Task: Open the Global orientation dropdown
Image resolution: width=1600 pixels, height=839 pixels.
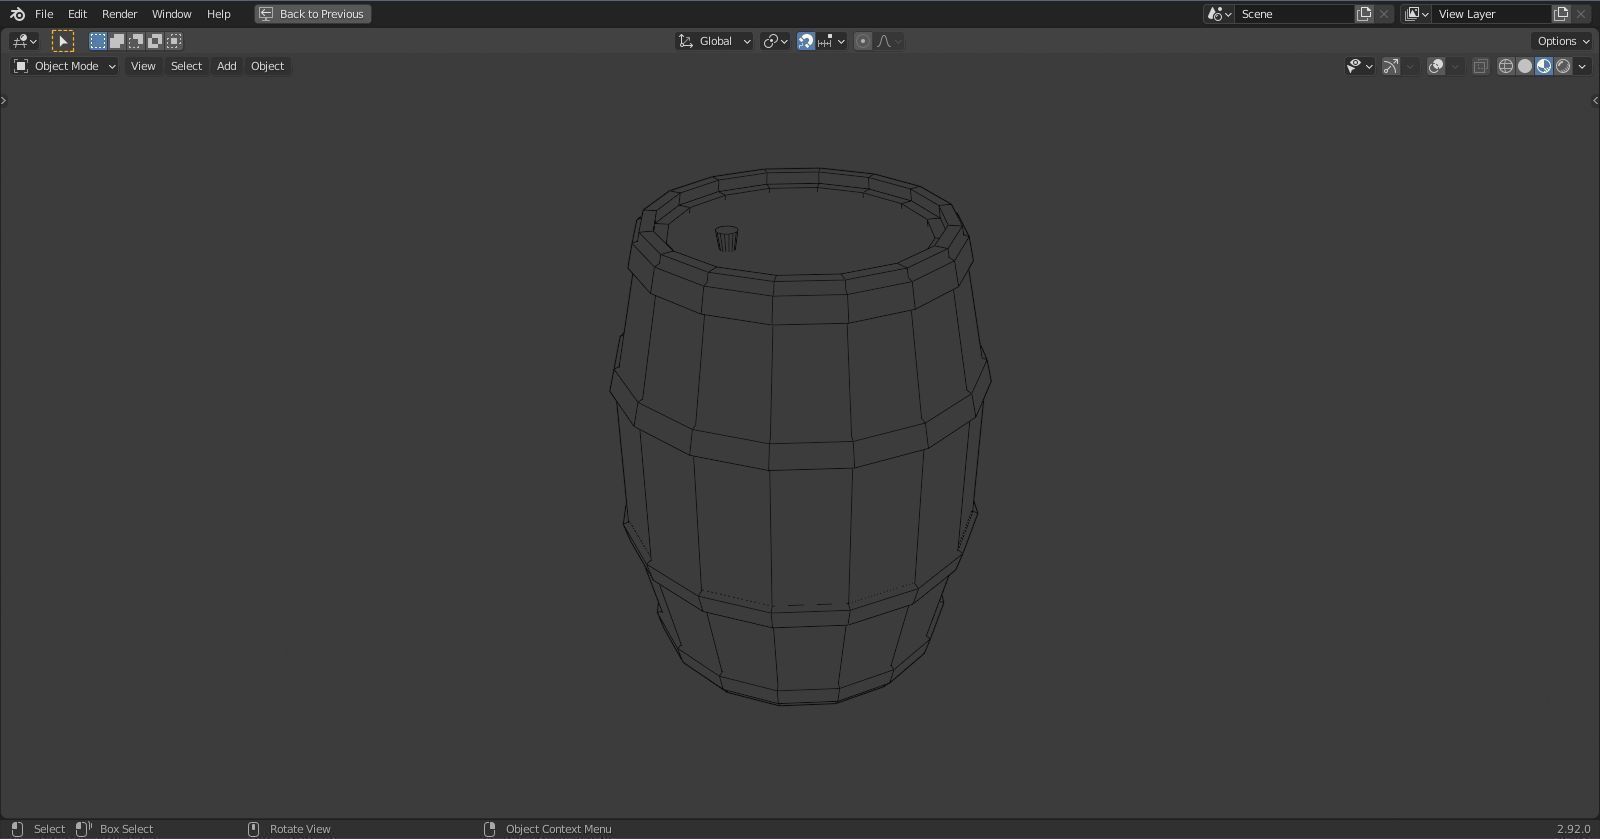Action: 714,41
